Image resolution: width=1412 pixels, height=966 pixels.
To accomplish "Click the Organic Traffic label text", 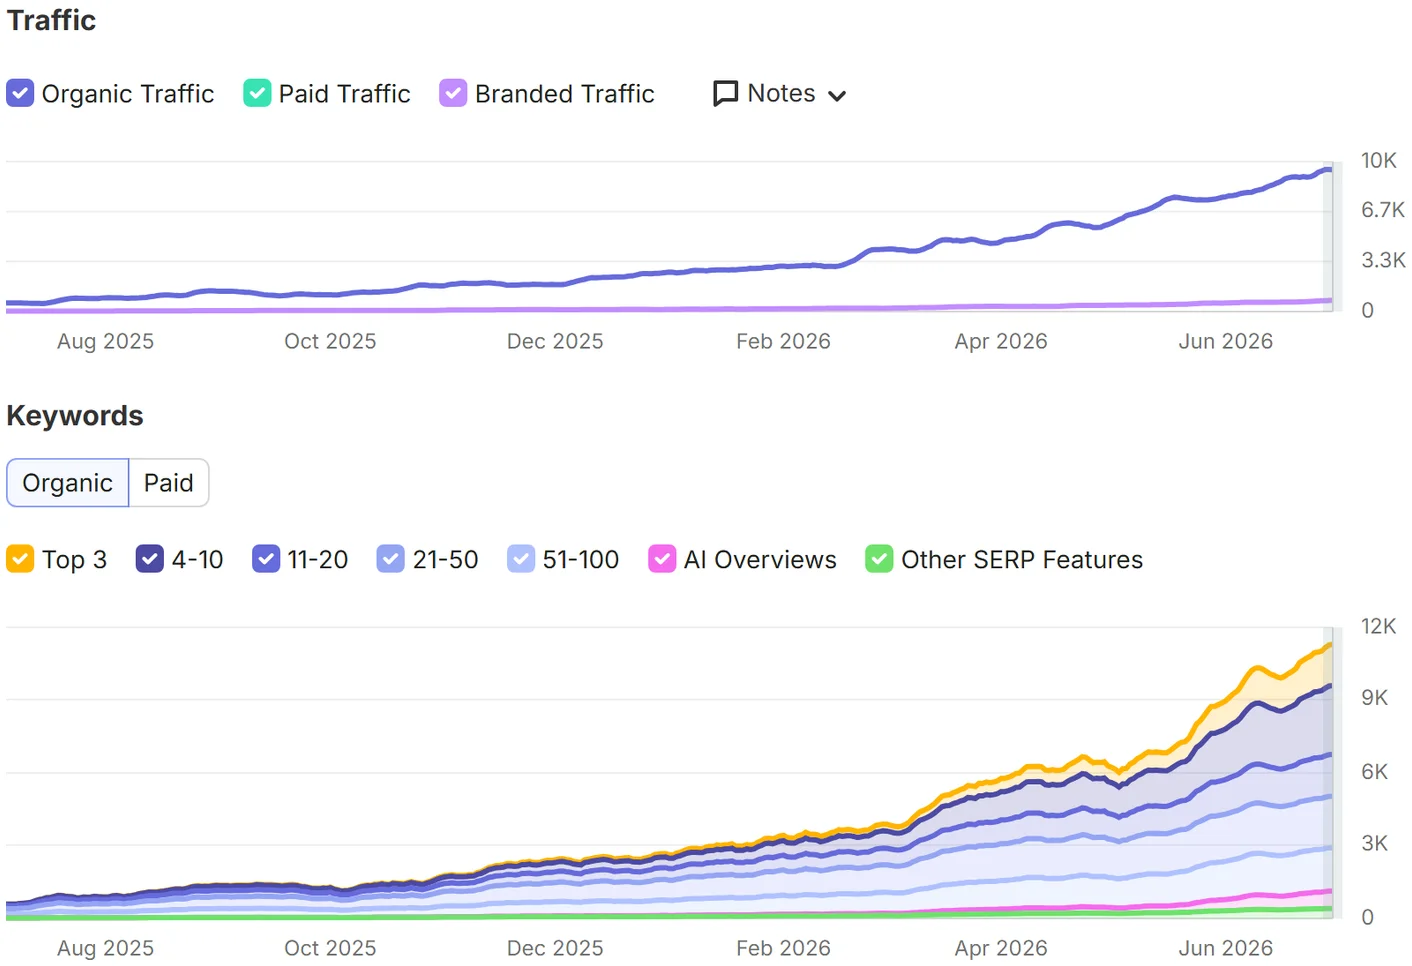I will point(128,94).
